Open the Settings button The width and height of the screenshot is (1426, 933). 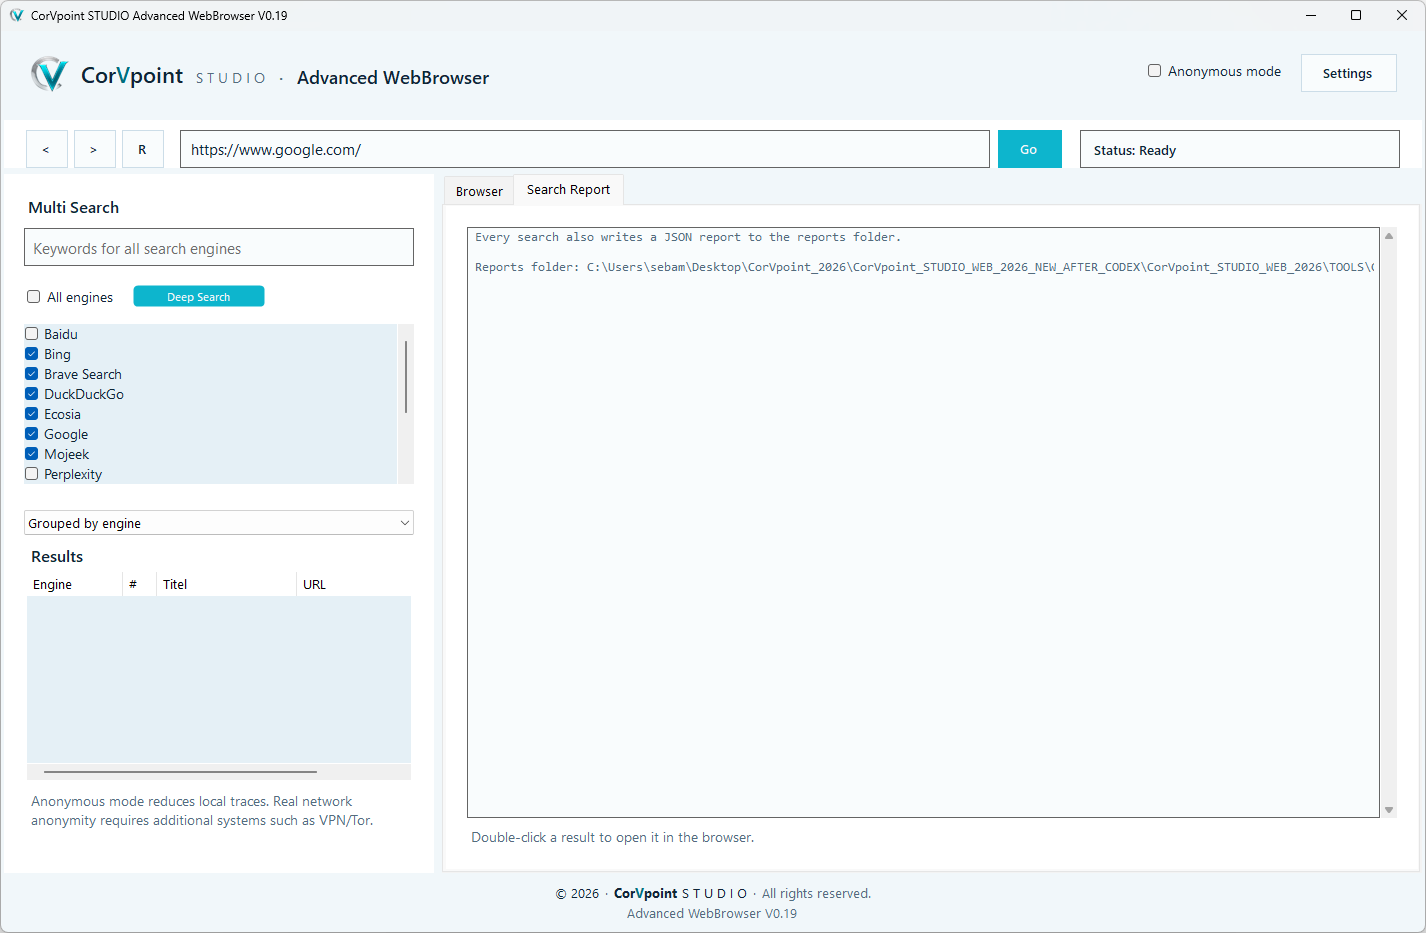coord(1348,73)
